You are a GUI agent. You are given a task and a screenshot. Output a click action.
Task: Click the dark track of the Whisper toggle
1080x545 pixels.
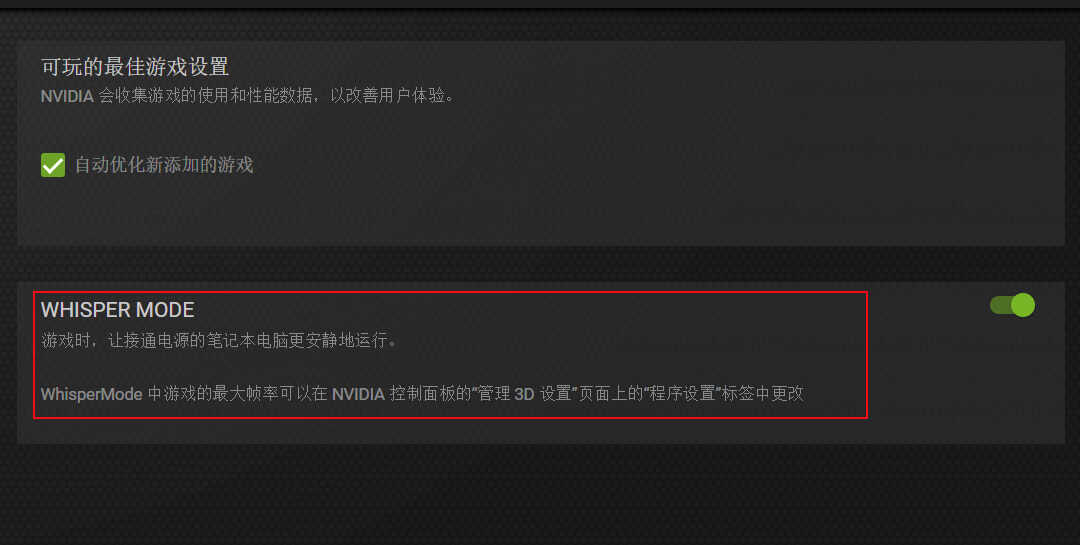coord(1000,305)
